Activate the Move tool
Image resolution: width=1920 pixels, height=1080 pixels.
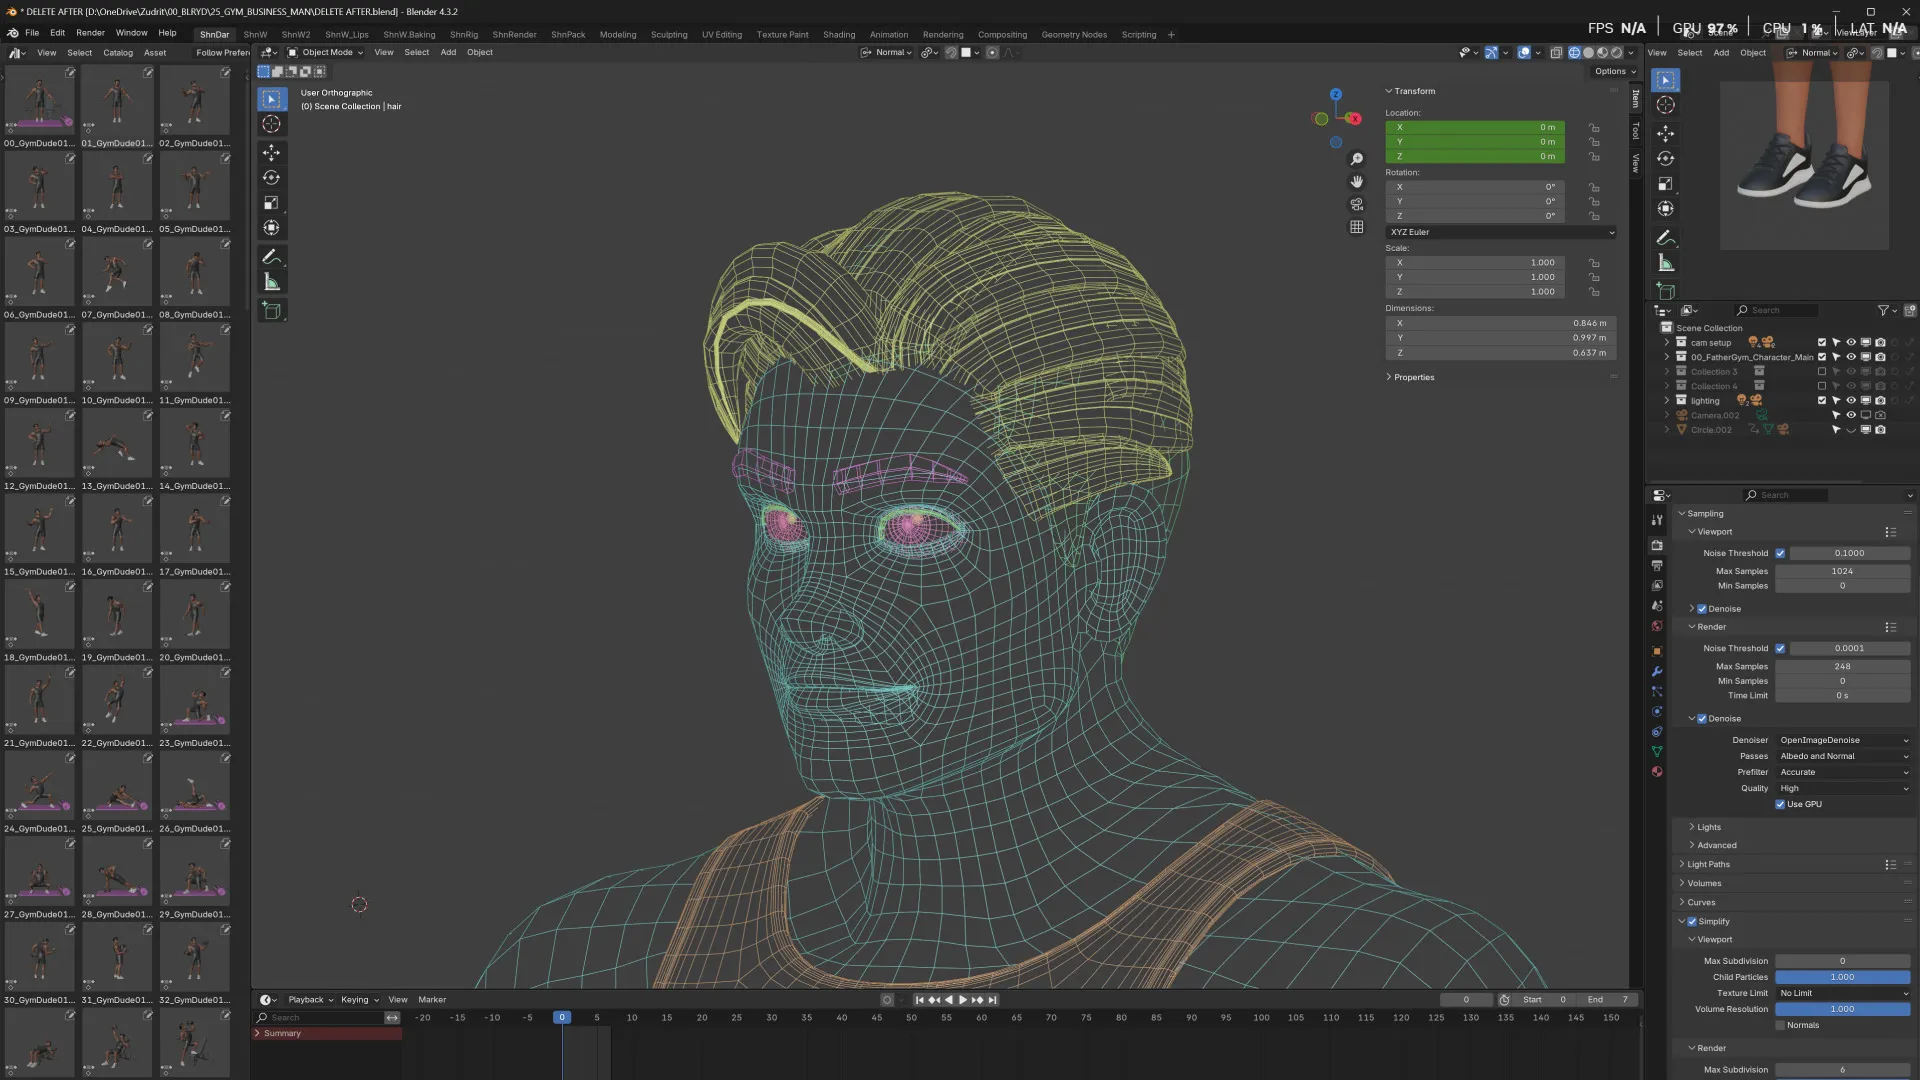(x=271, y=152)
